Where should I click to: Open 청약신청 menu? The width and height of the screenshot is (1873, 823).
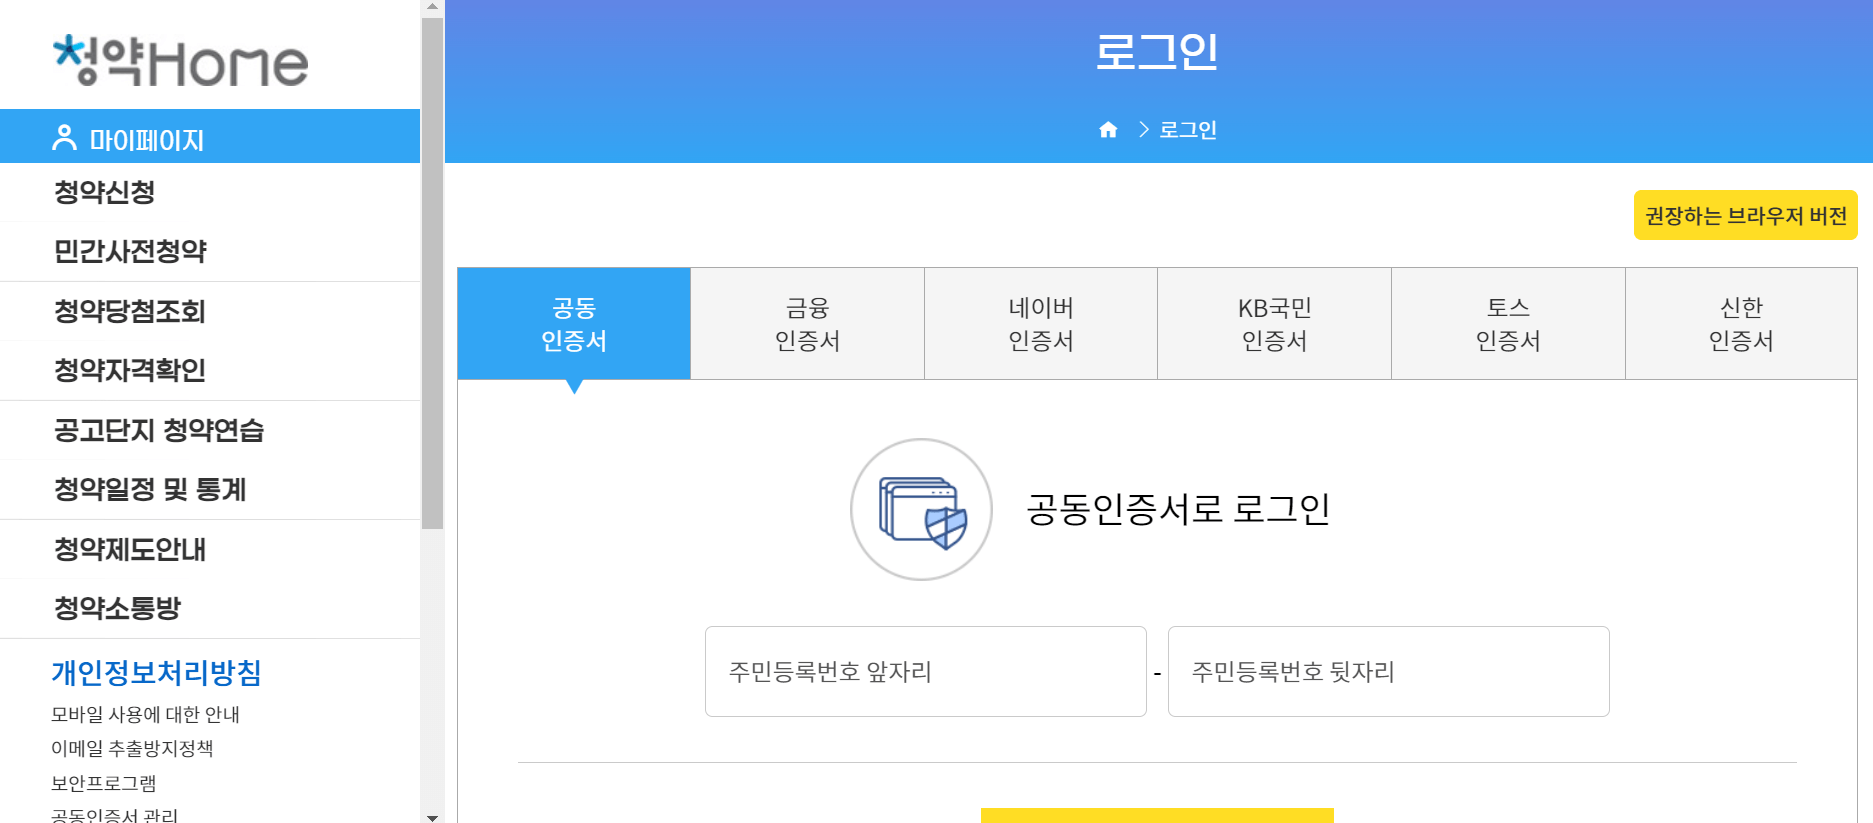(x=105, y=192)
